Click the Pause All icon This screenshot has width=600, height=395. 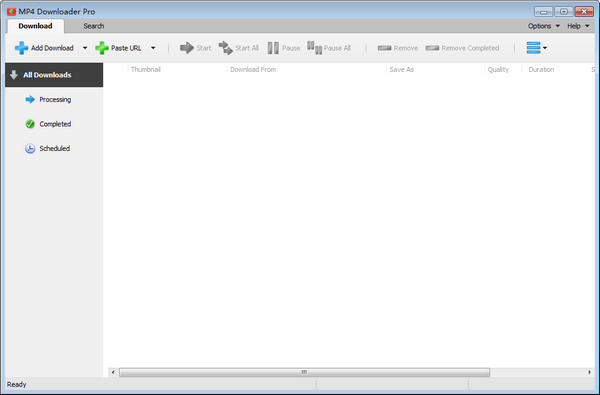[315, 48]
